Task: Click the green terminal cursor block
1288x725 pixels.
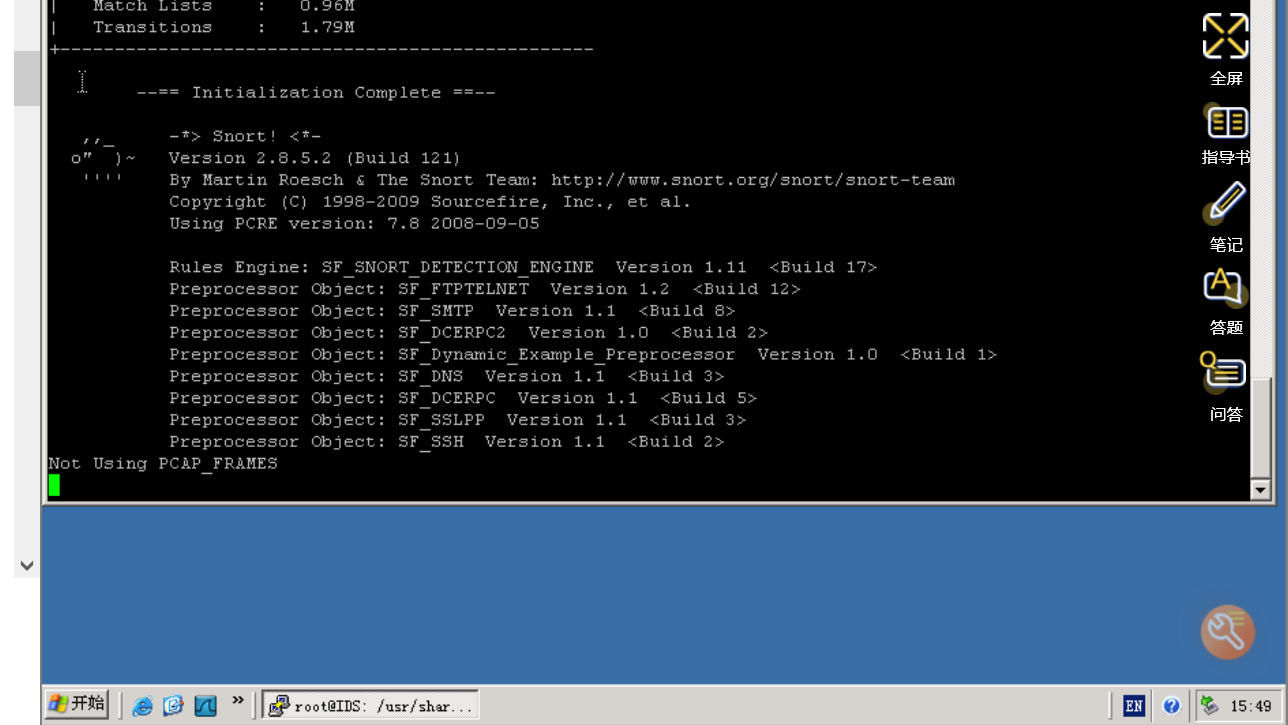Action: point(54,485)
